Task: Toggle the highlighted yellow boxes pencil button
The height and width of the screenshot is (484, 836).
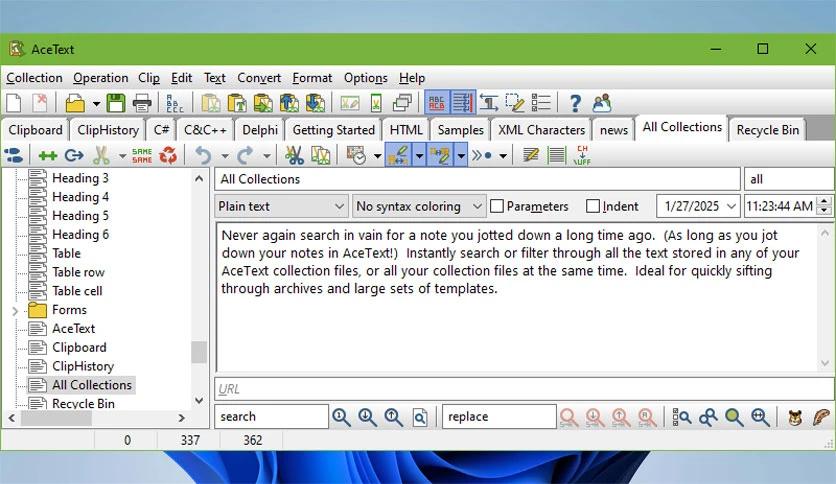Action: 440,155
